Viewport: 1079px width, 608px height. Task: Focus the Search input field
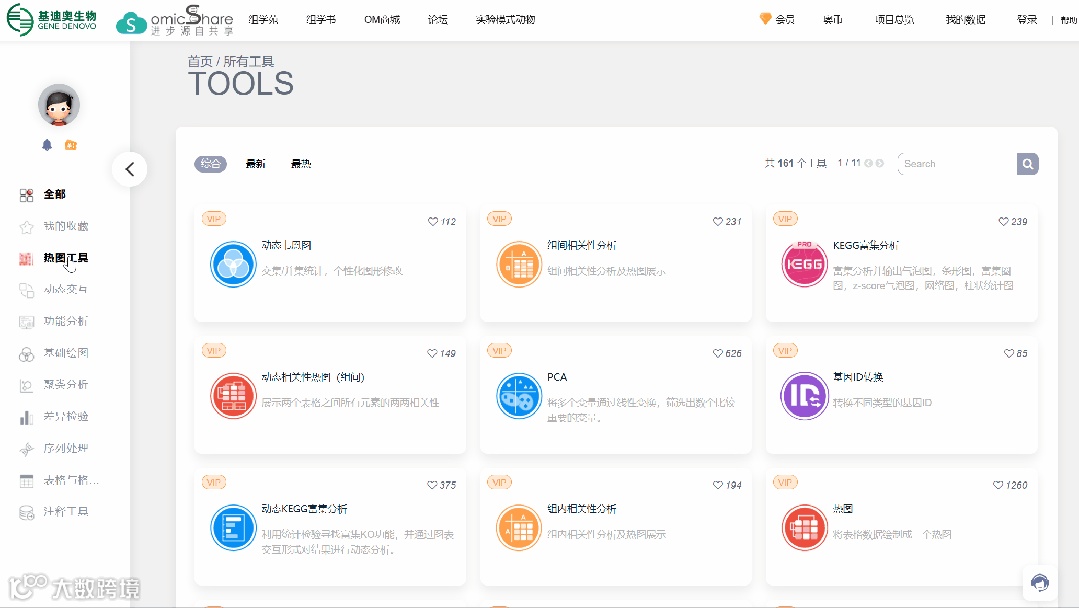tap(957, 164)
